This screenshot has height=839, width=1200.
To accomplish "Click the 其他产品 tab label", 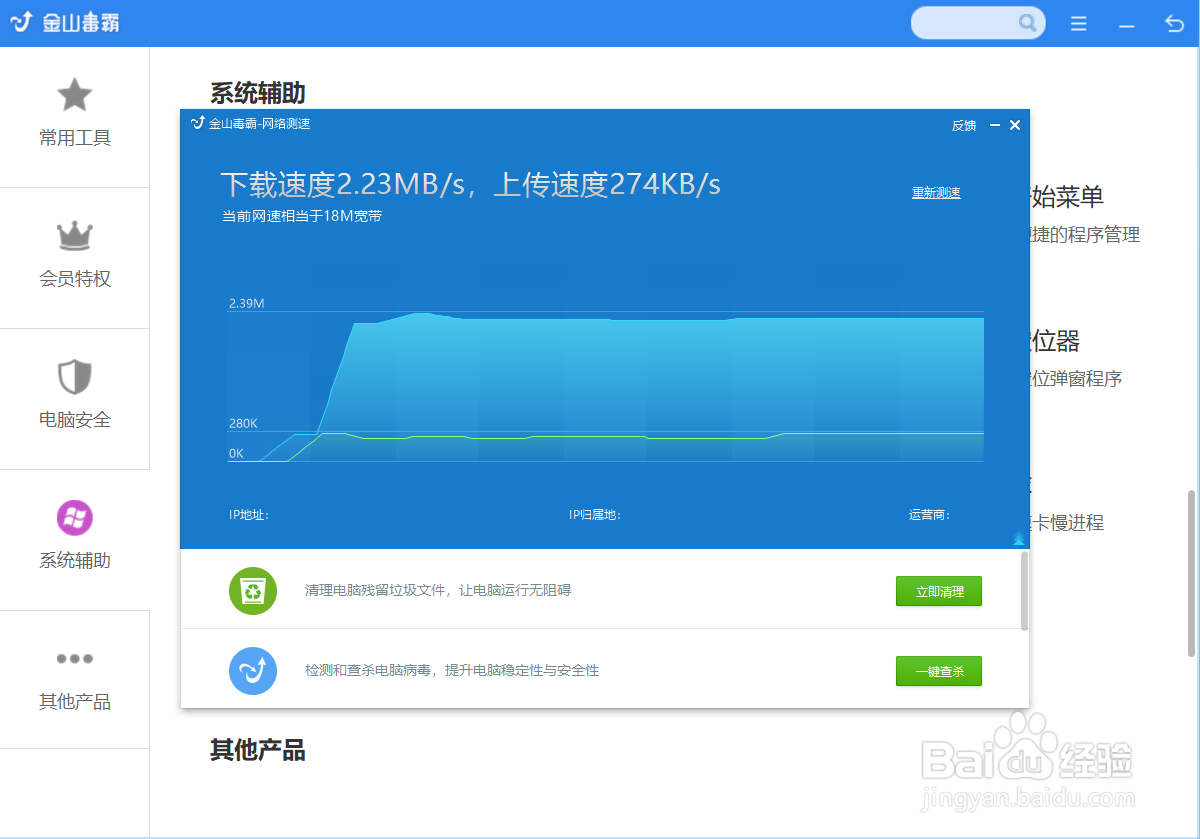I will (x=75, y=702).
